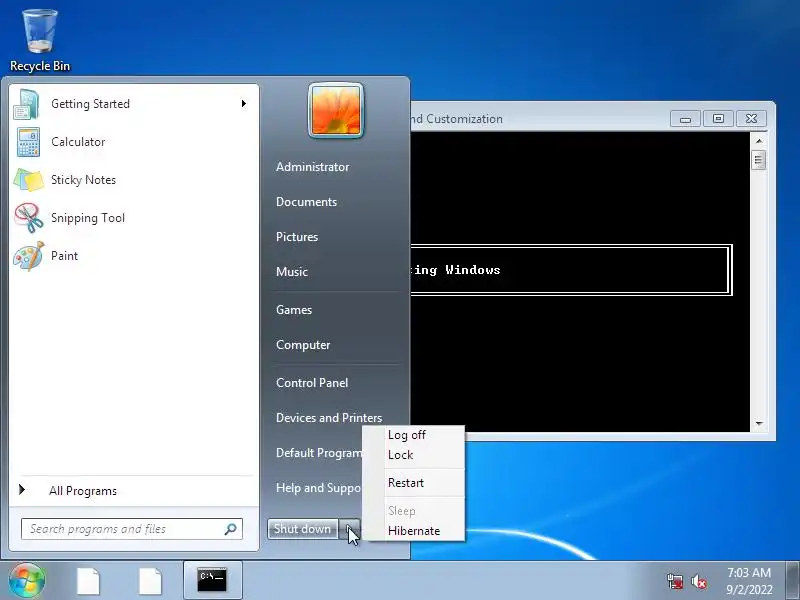Click the muted volume tray icon
800x600 pixels.
coord(698,581)
